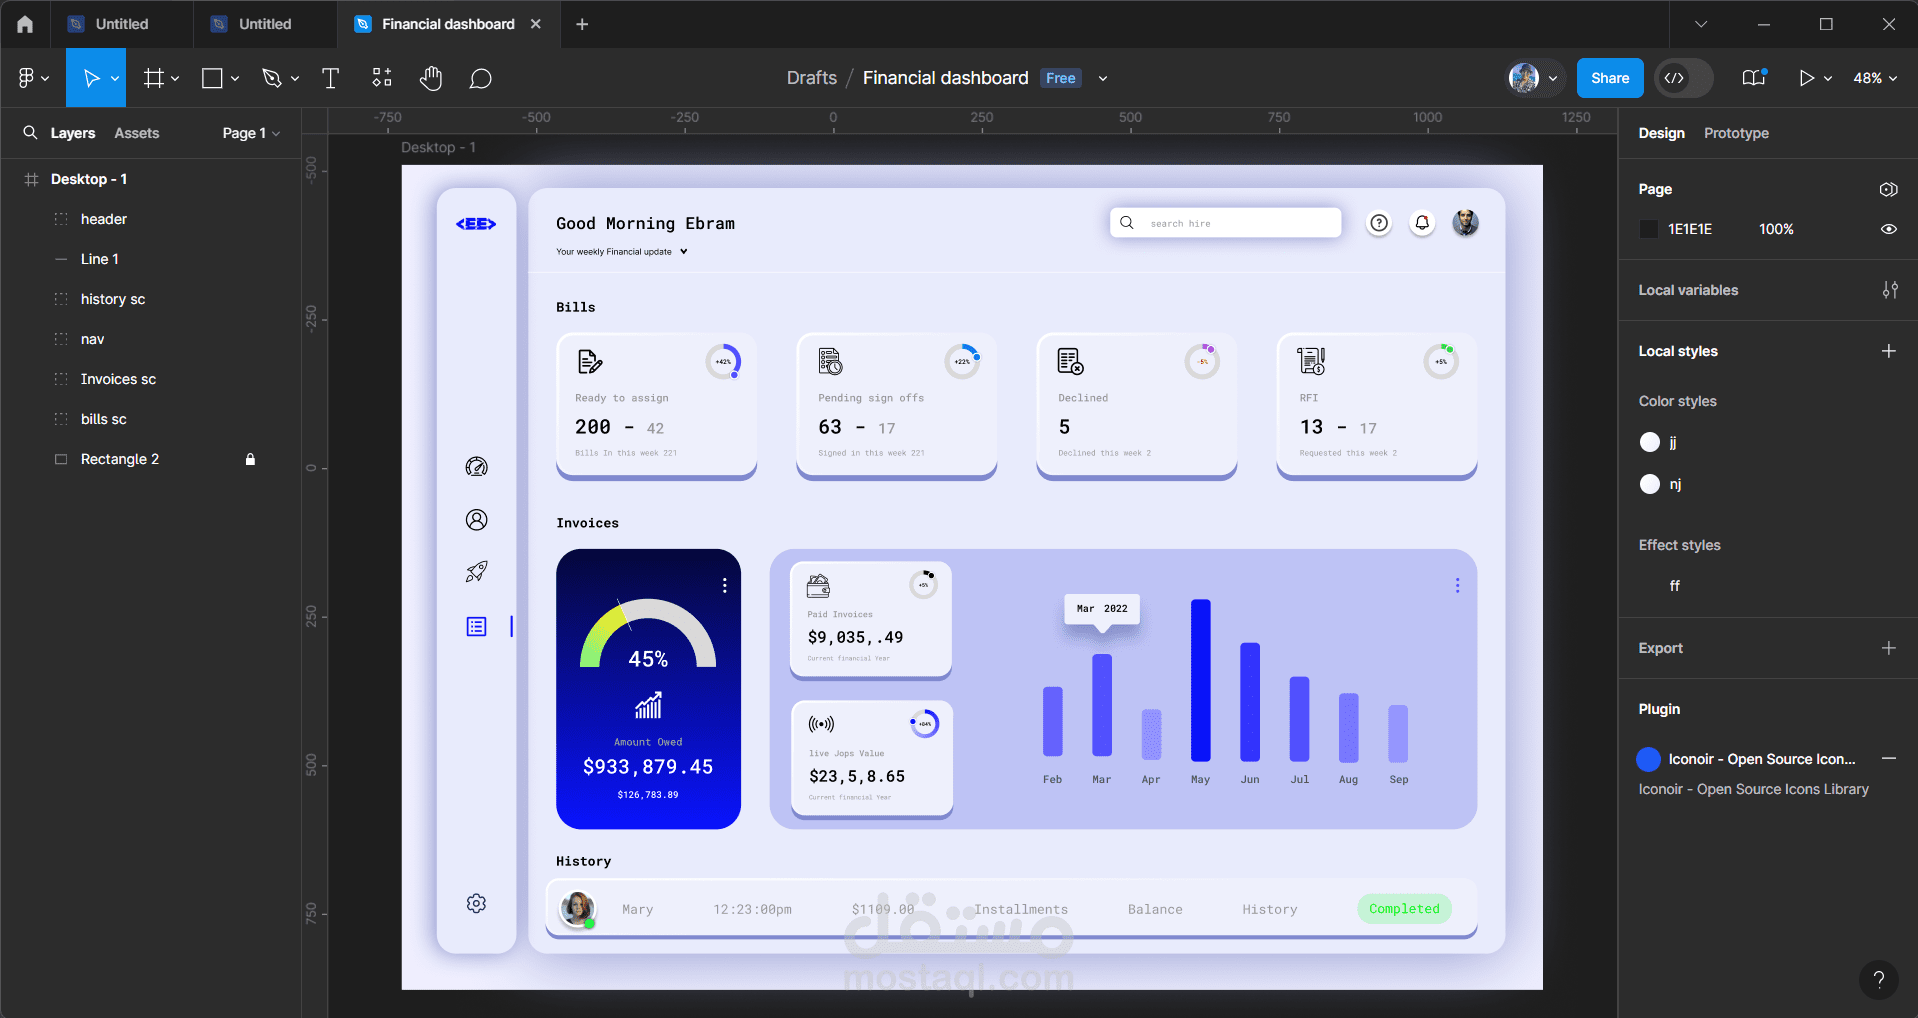Click the Present play button
This screenshot has height=1018, width=1918.
tap(1806, 78)
